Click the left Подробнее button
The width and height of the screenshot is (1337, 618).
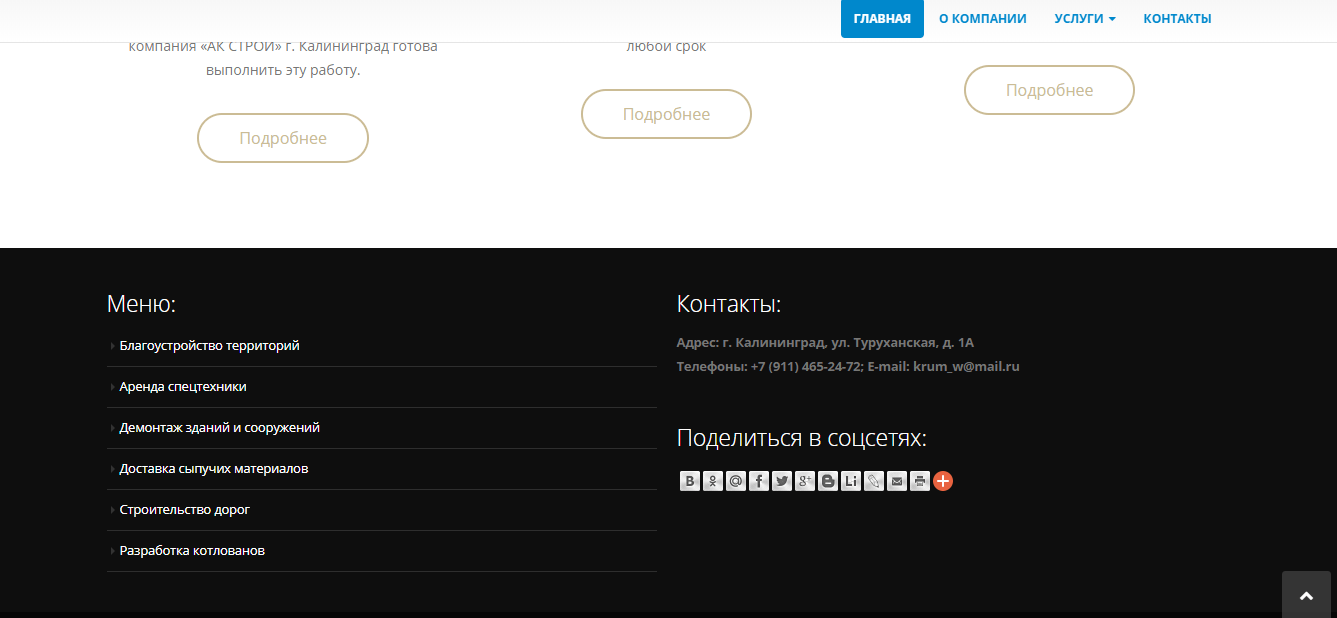283,138
